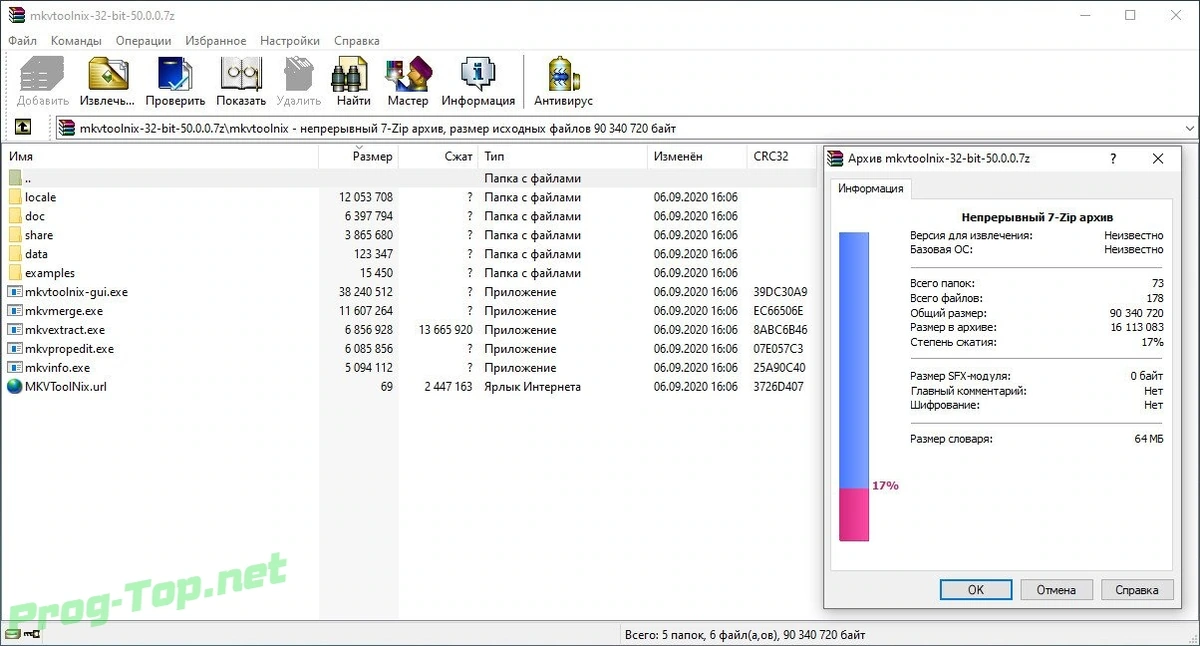1200x646 pixels.
Task: Click the data folder icon
Action: [15, 254]
